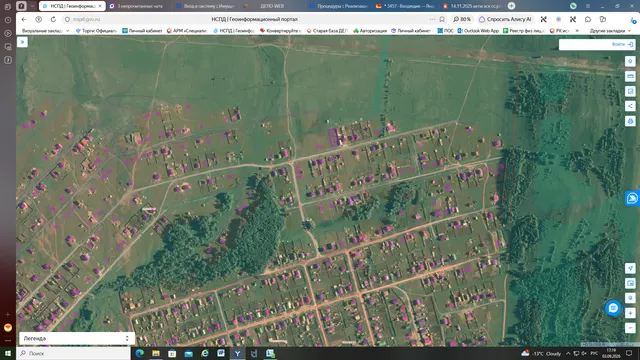Switch to the Вход в систему tab
This screenshot has height=360, width=640.
pyautogui.click(x=205, y=6)
